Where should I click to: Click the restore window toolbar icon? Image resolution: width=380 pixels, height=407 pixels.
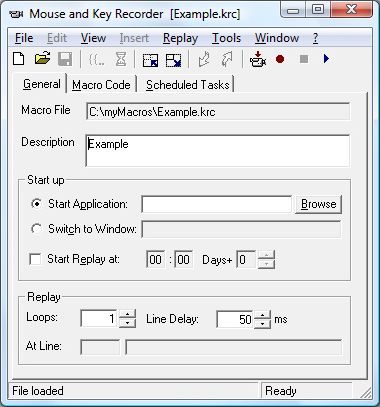click(x=174, y=60)
